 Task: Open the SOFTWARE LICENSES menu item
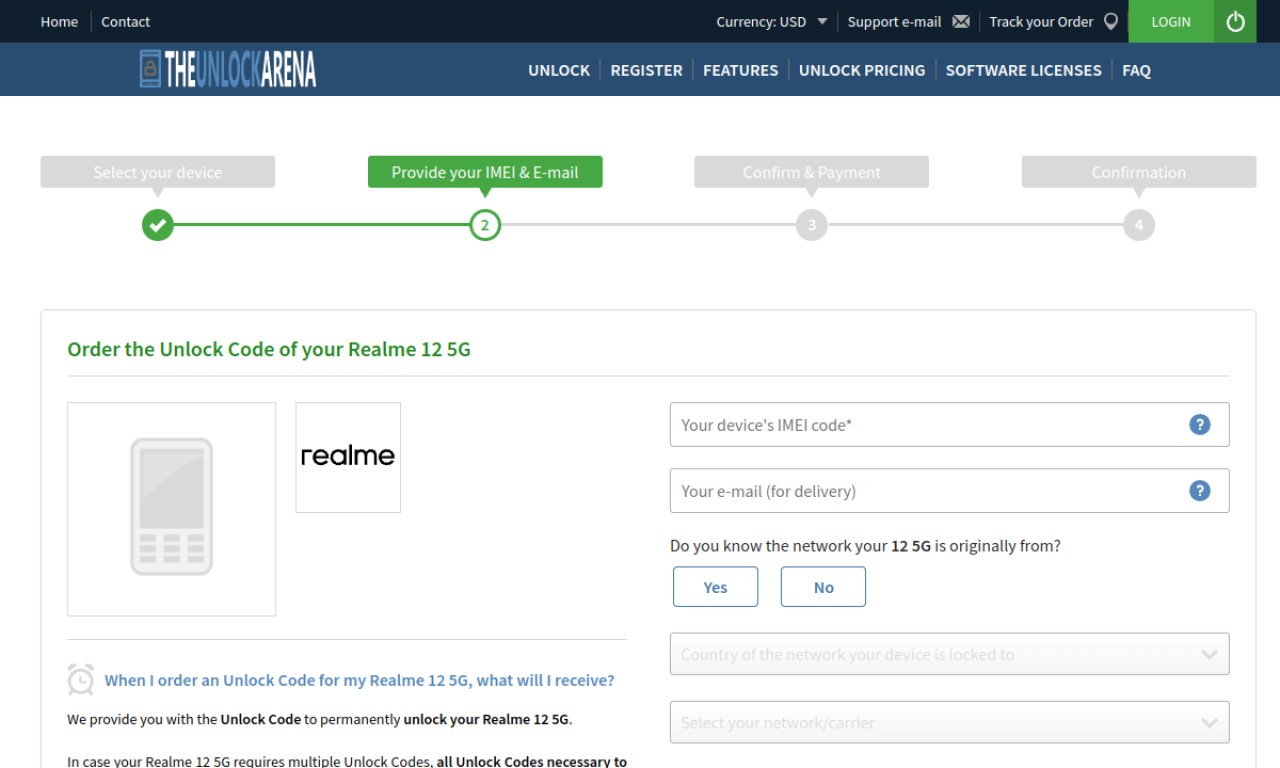tap(1023, 70)
